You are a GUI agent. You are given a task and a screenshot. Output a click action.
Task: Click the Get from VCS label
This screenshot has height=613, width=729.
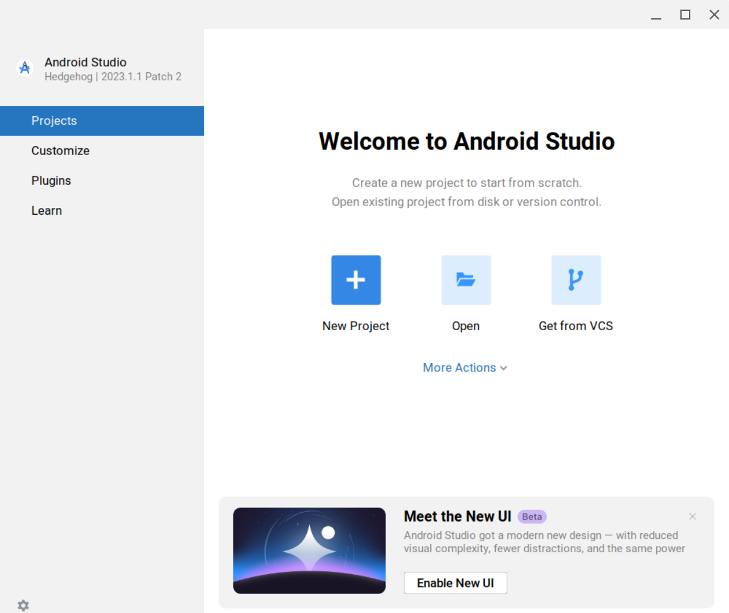point(576,326)
